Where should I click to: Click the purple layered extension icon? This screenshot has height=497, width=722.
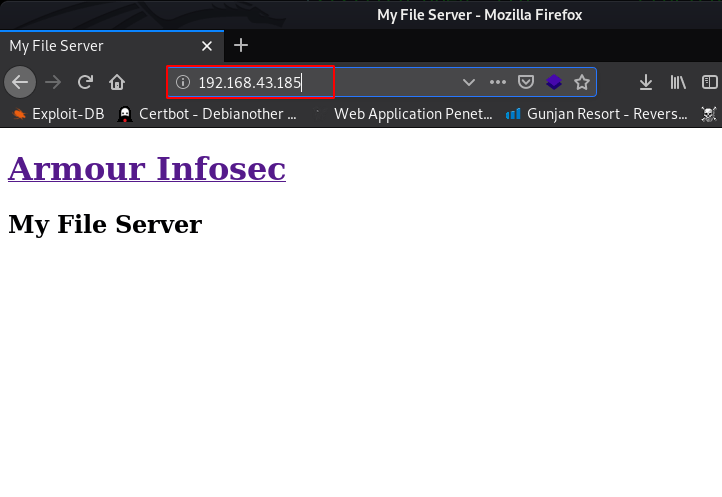554,82
